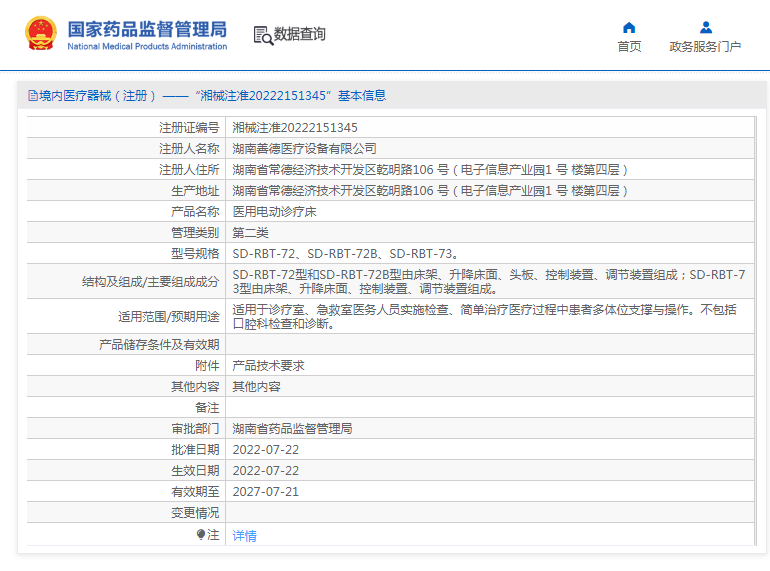Click the national emblem logo icon

point(41,34)
